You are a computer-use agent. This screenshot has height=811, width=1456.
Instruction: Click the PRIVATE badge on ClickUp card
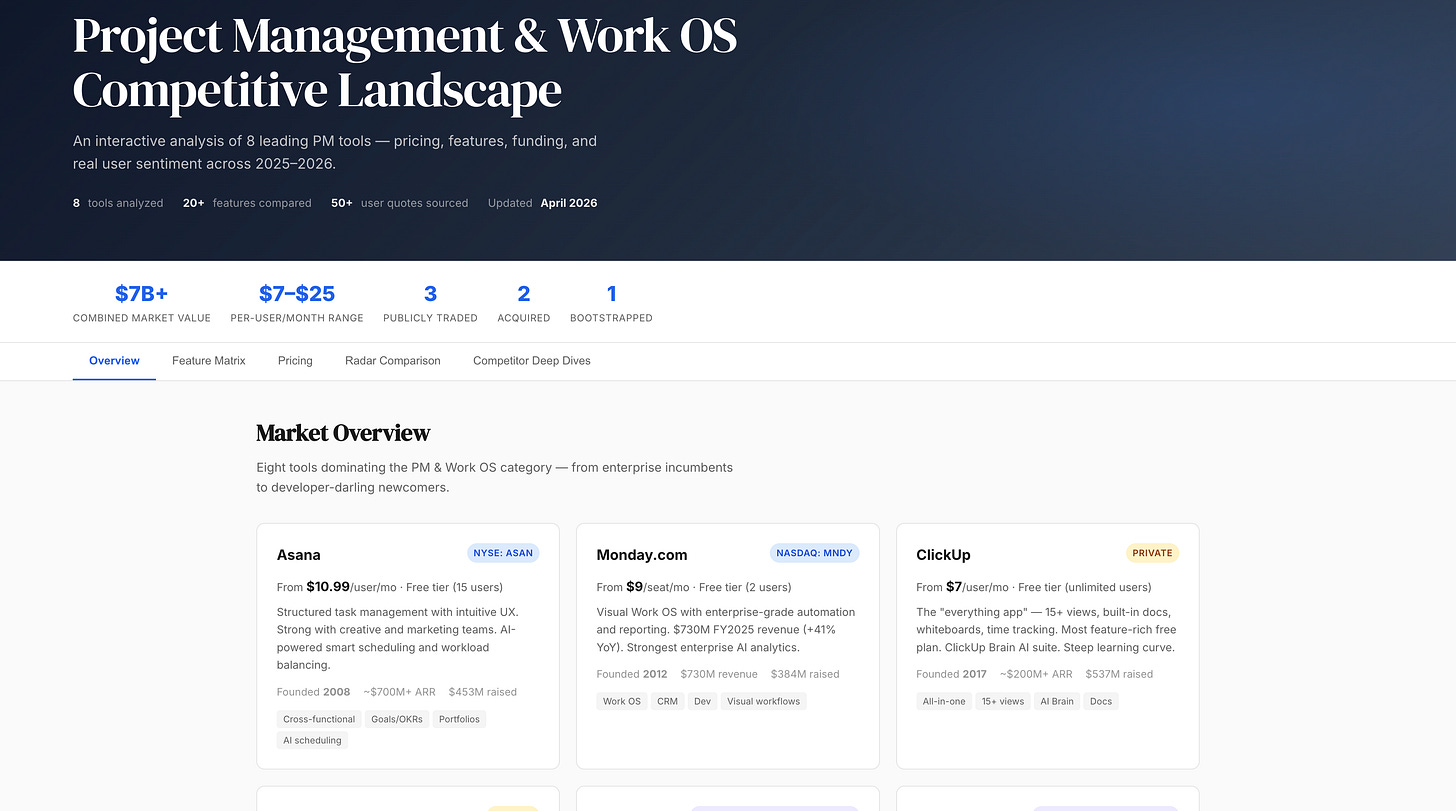pyautogui.click(x=1152, y=553)
